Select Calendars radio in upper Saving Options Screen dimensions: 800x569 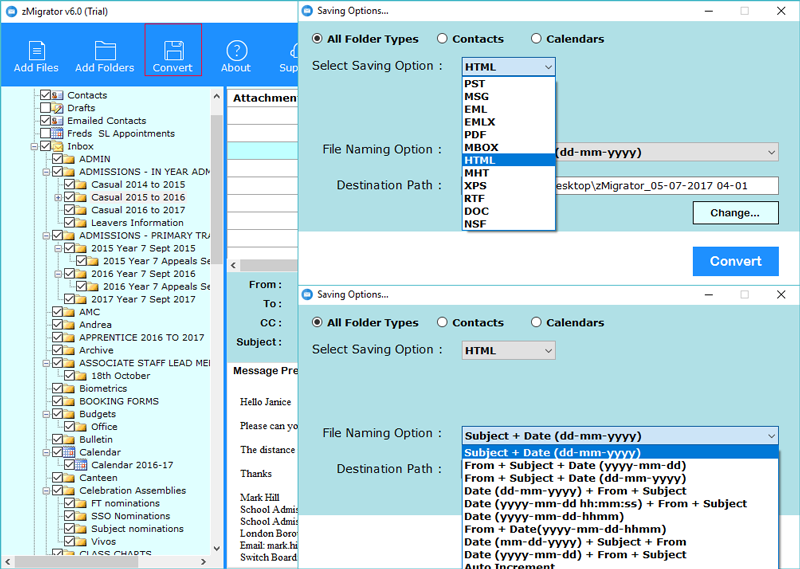point(536,38)
